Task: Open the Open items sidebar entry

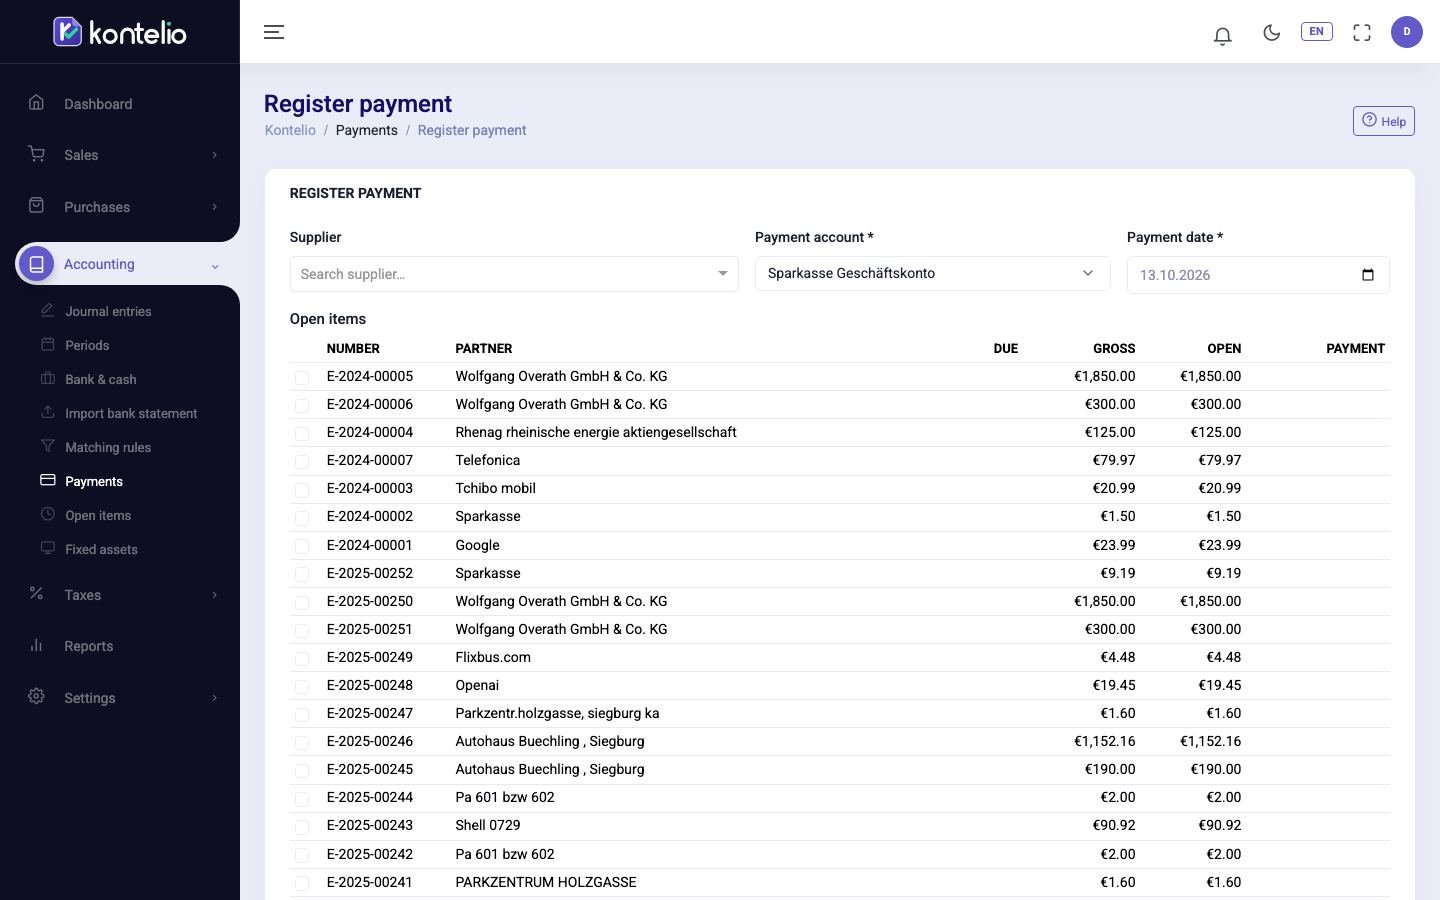Action: tap(98, 515)
